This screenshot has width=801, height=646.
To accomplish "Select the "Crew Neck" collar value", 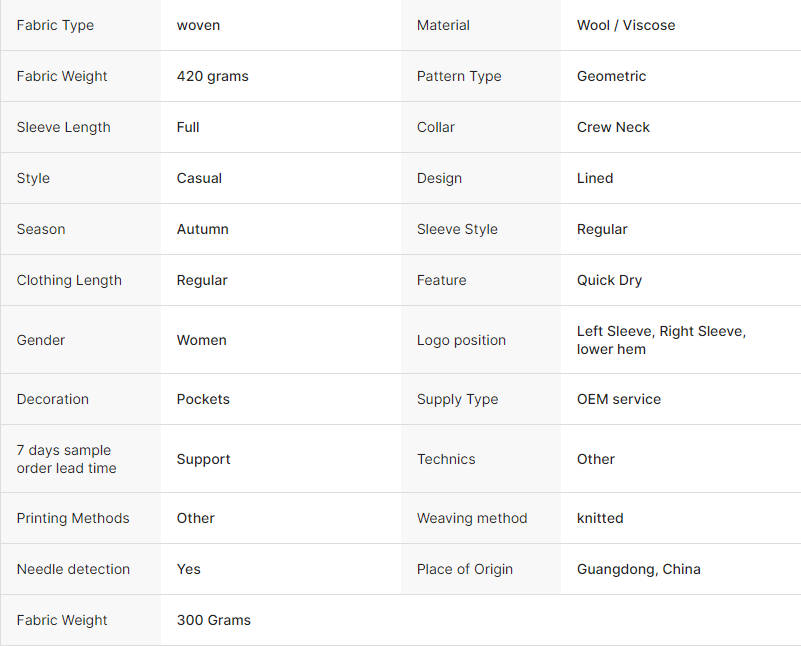I will click(x=613, y=127).
